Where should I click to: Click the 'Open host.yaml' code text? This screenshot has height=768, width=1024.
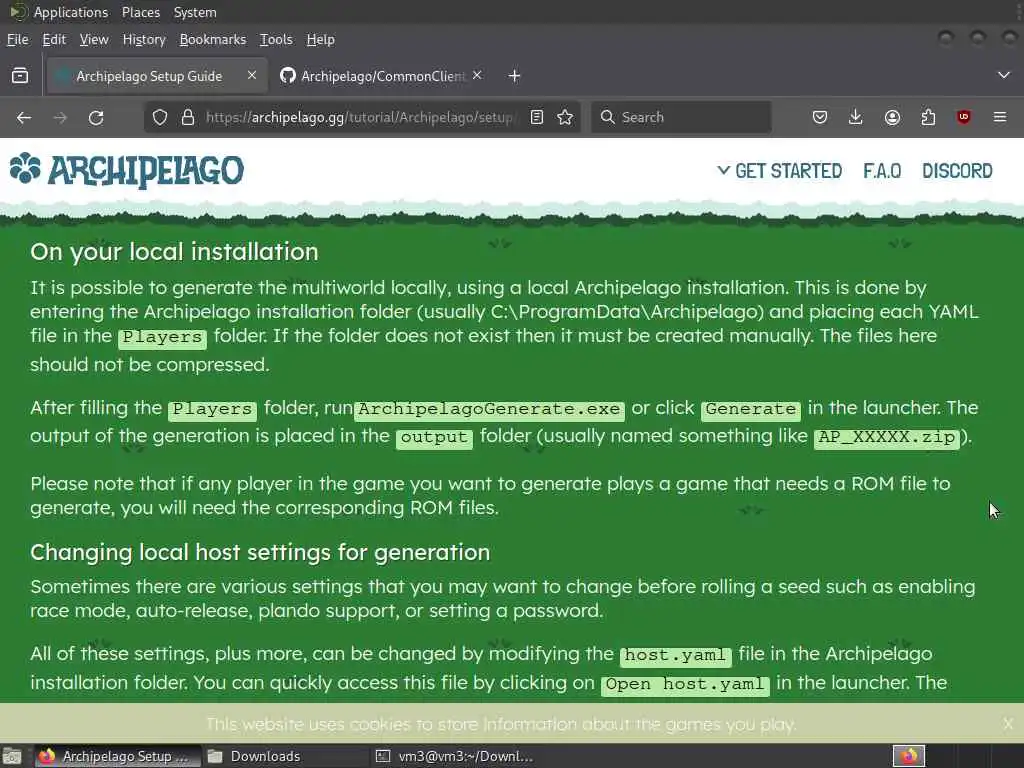pyautogui.click(x=685, y=684)
